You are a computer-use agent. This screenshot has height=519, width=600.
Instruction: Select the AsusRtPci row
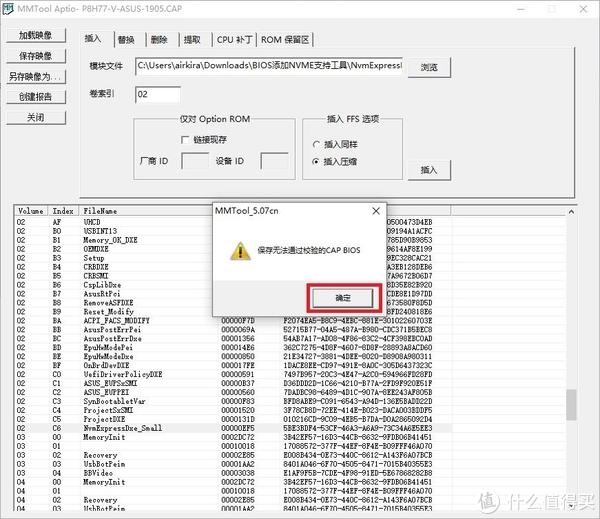(x=233, y=294)
